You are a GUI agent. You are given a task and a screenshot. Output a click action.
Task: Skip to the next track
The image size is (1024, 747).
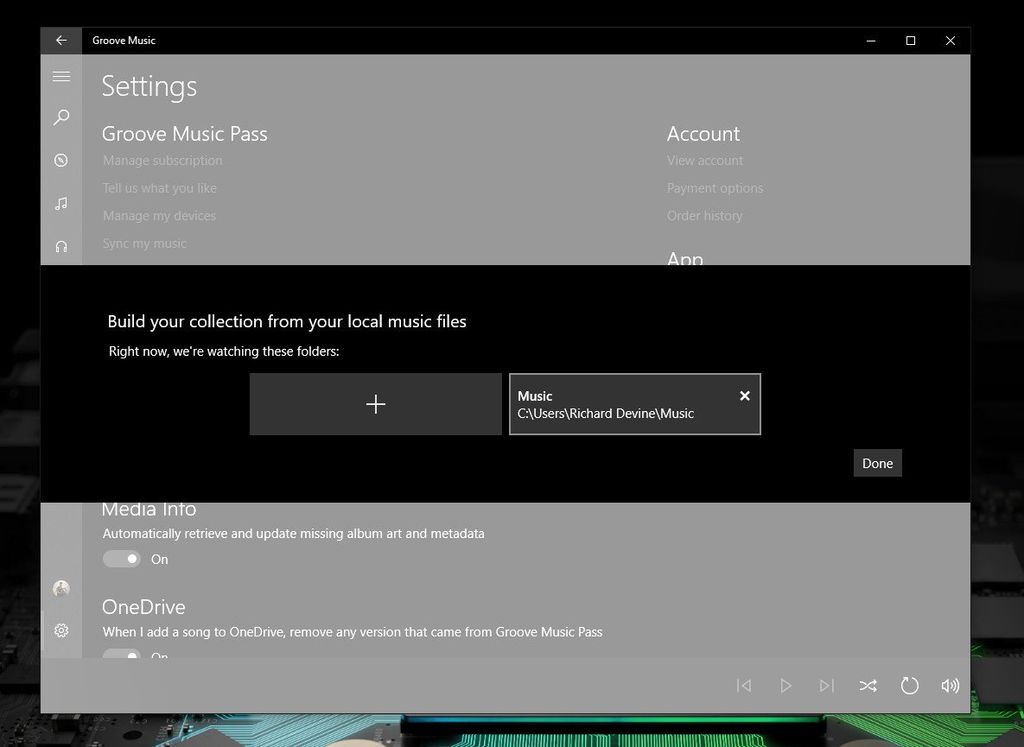[827, 686]
